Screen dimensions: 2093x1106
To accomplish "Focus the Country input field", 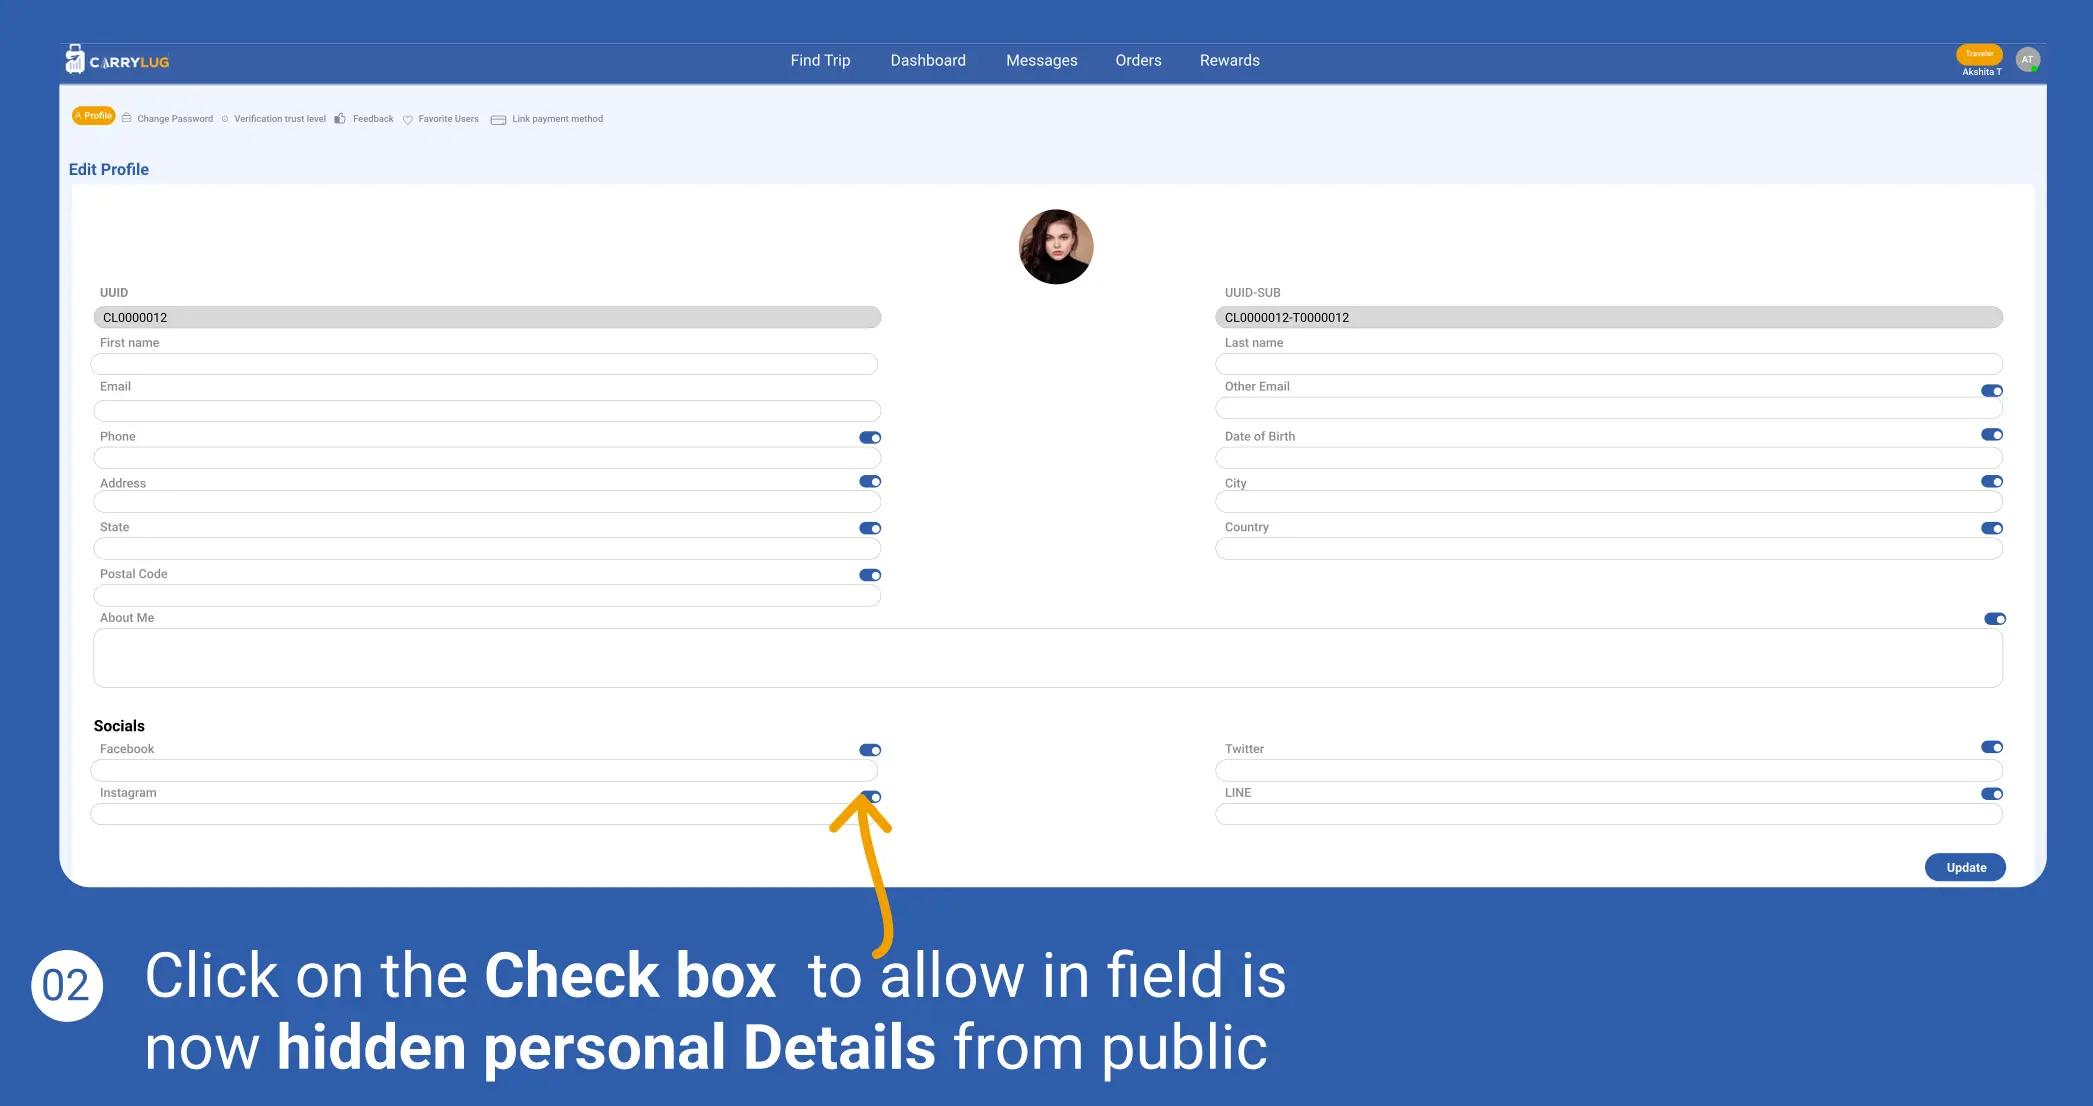I will point(1609,549).
